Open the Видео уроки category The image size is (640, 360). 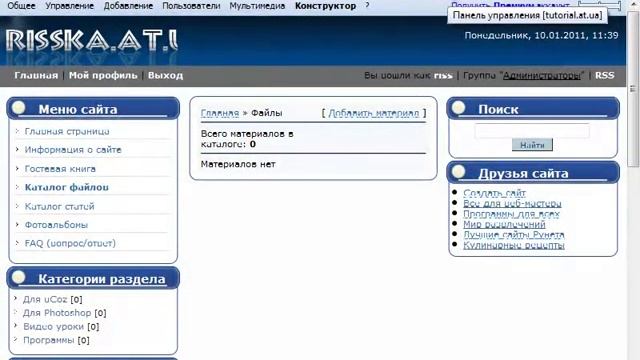[53, 327]
